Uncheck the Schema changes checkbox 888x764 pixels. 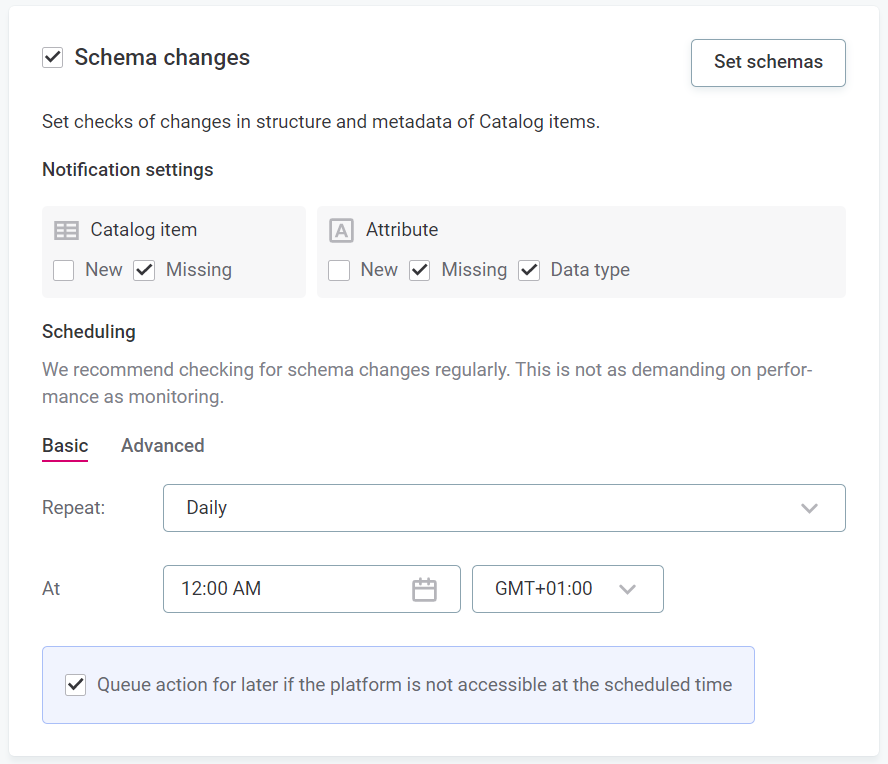[53, 58]
